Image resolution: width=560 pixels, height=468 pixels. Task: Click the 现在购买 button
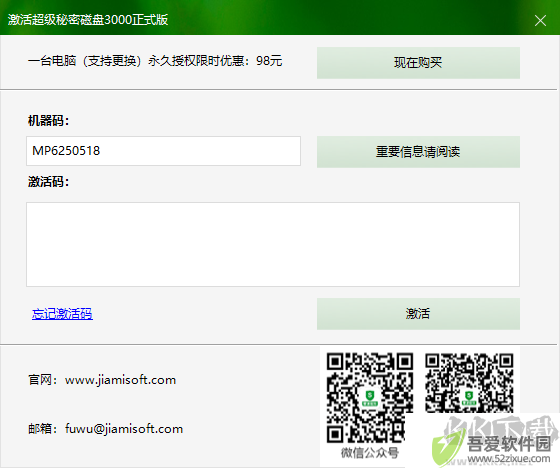(x=418, y=63)
